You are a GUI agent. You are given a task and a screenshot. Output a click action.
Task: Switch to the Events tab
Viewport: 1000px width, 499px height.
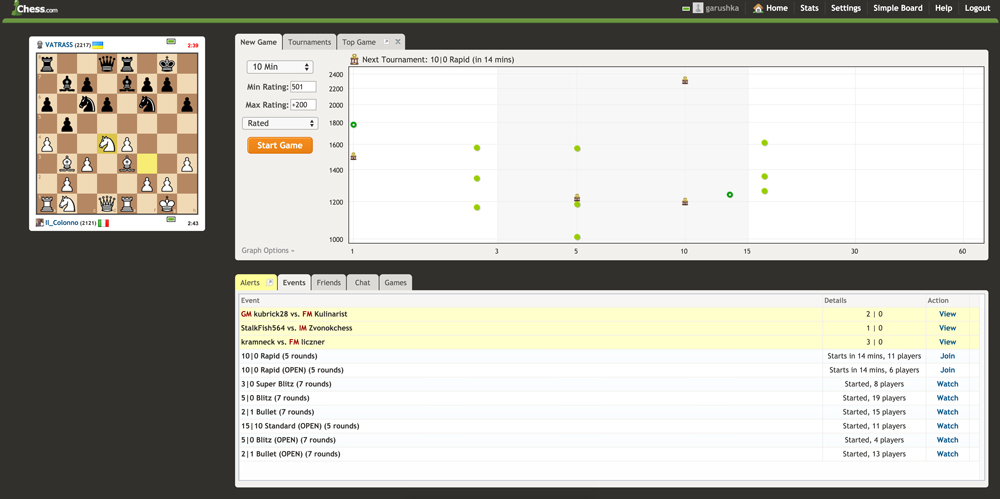(x=294, y=282)
